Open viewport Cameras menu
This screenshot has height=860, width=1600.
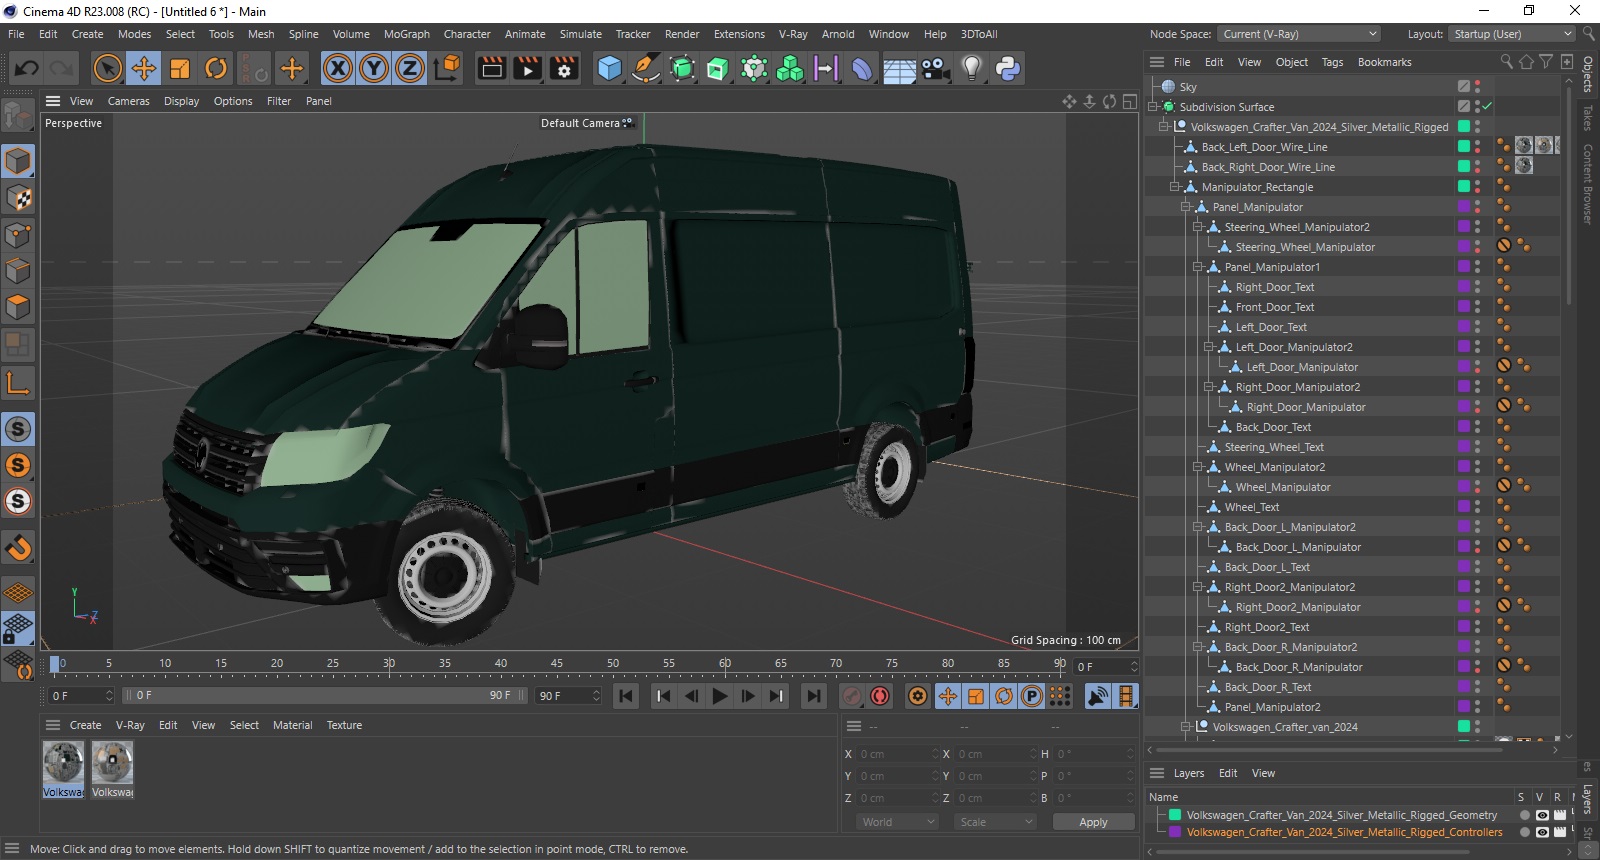pyautogui.click(x=128, y=101)
